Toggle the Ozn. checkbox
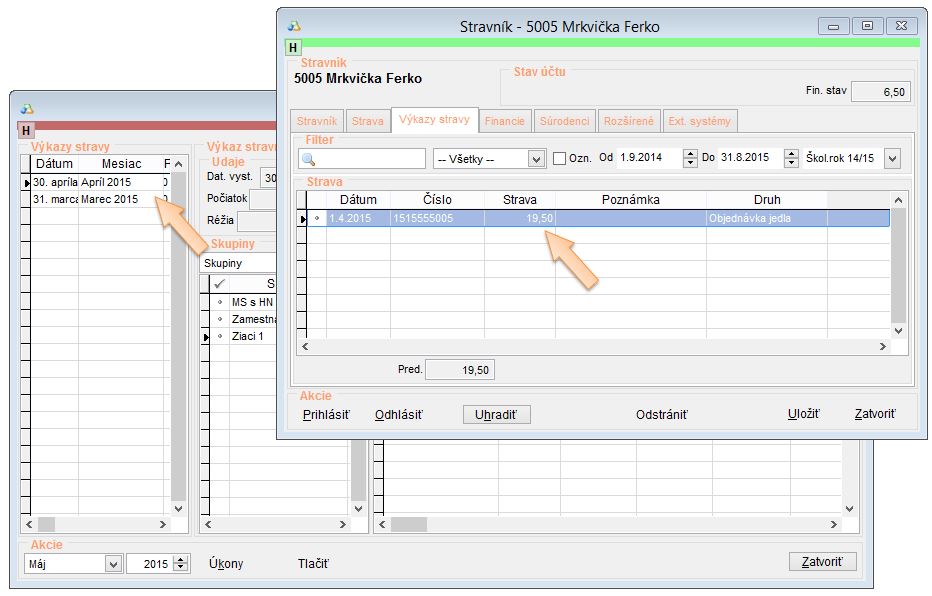Screen dimensions: 932x596 click(x=559, y=159)
